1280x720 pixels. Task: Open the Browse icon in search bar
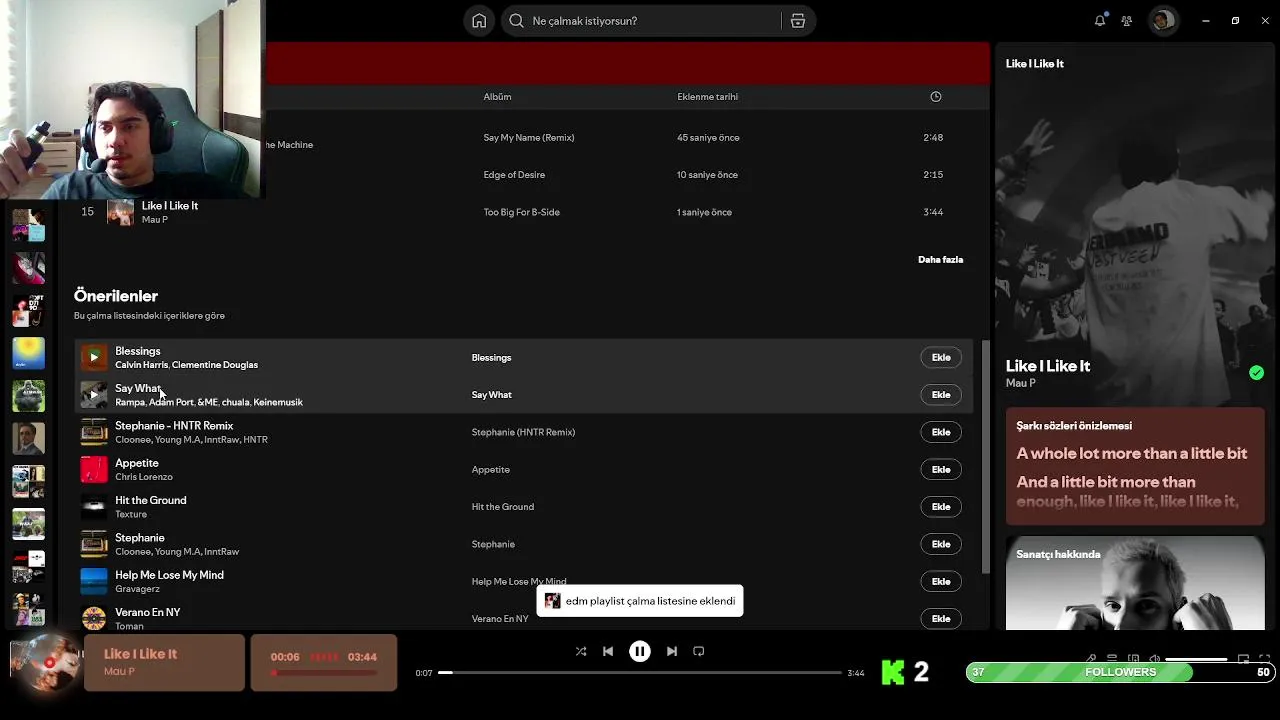coord(798,21)
